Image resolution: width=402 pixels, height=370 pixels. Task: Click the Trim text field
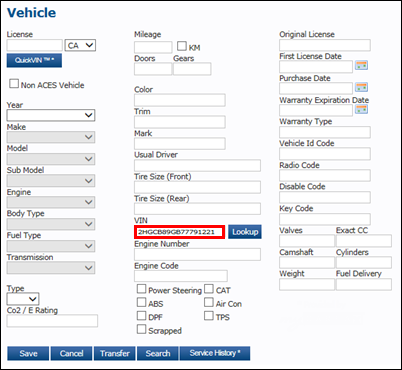pyautogui.click(x=180, y=122)
